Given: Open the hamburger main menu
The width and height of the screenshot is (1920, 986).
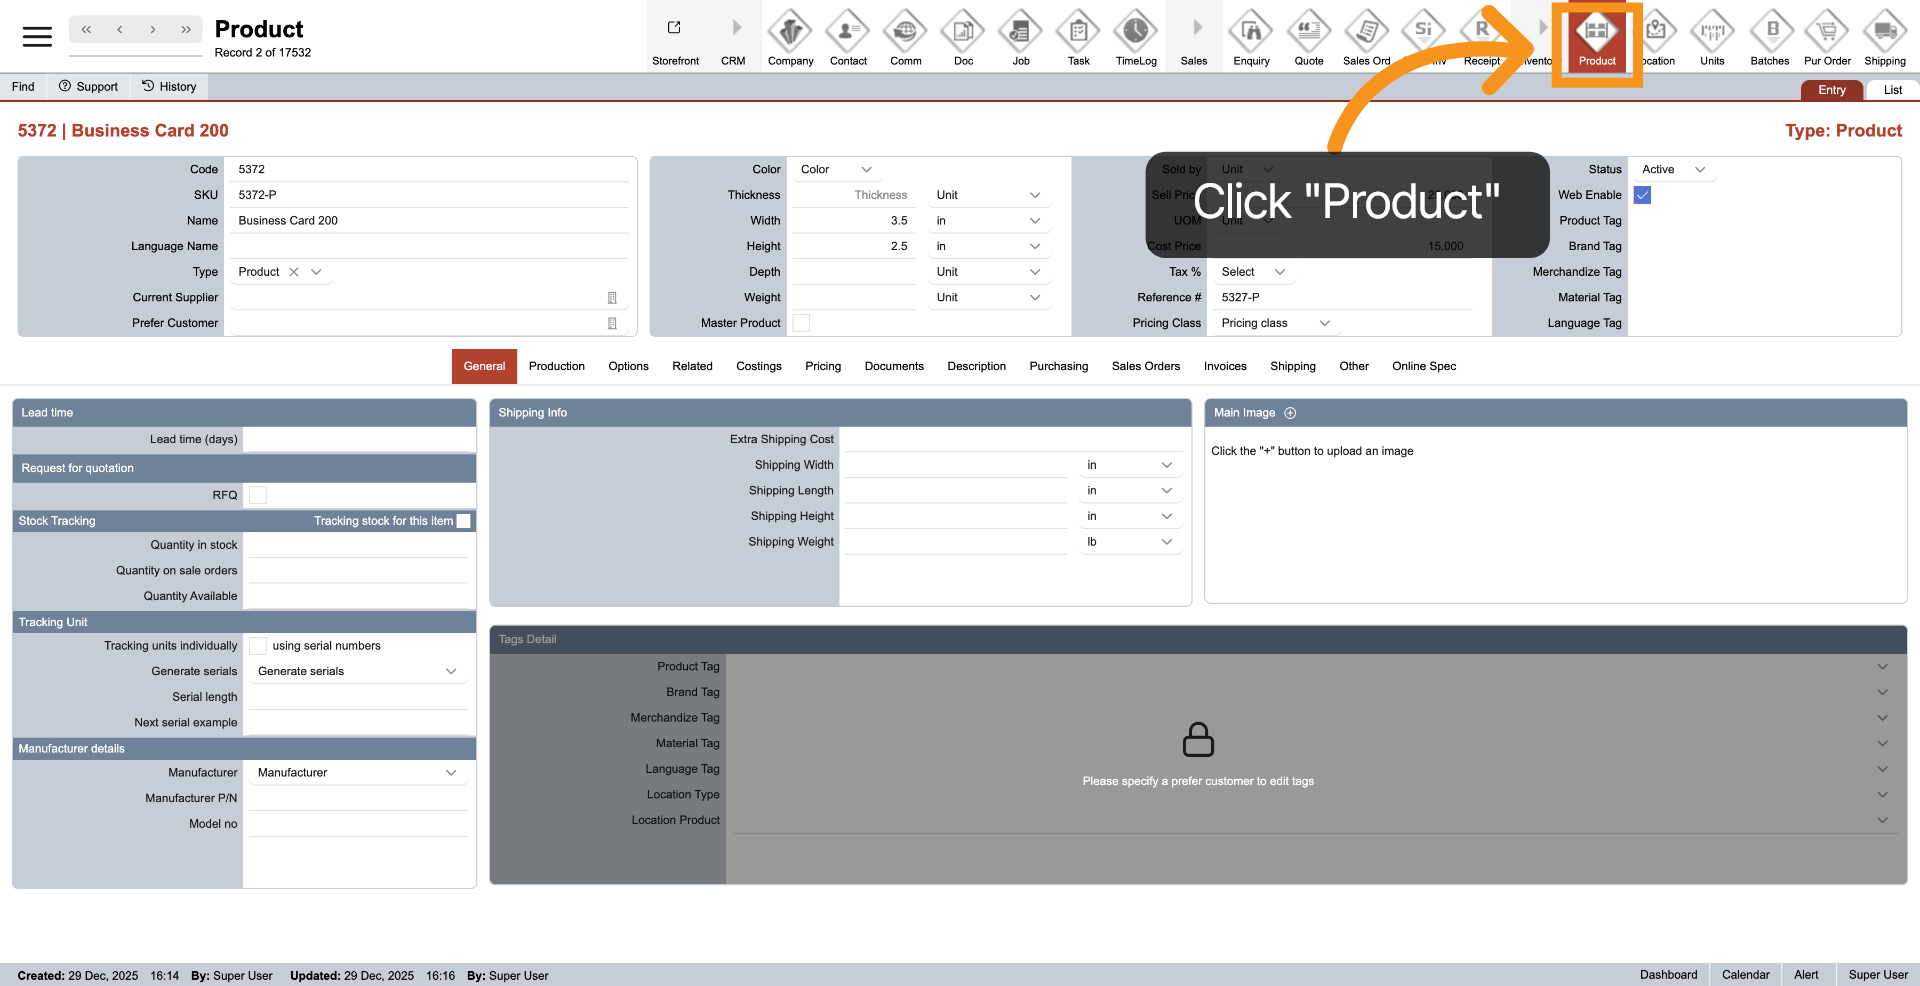Looking at the screenshot, I should point(37,37).
